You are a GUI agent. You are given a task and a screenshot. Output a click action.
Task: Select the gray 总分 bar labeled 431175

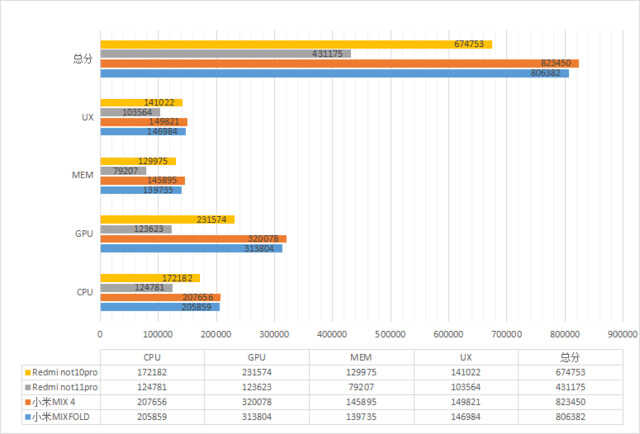point(225,53)
